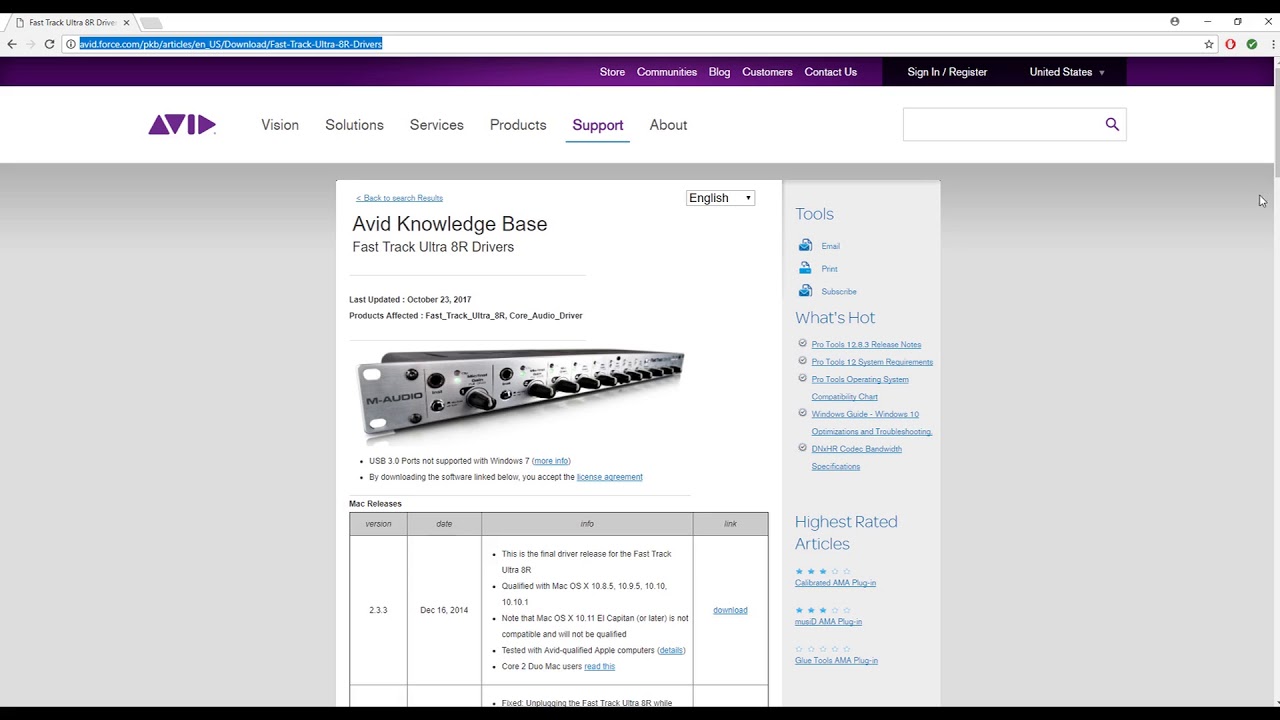Click bullet icon beside Pro Tools 12 System Requirements
This screenshot has height=720, width=1280.
click(x=802, y=360)
